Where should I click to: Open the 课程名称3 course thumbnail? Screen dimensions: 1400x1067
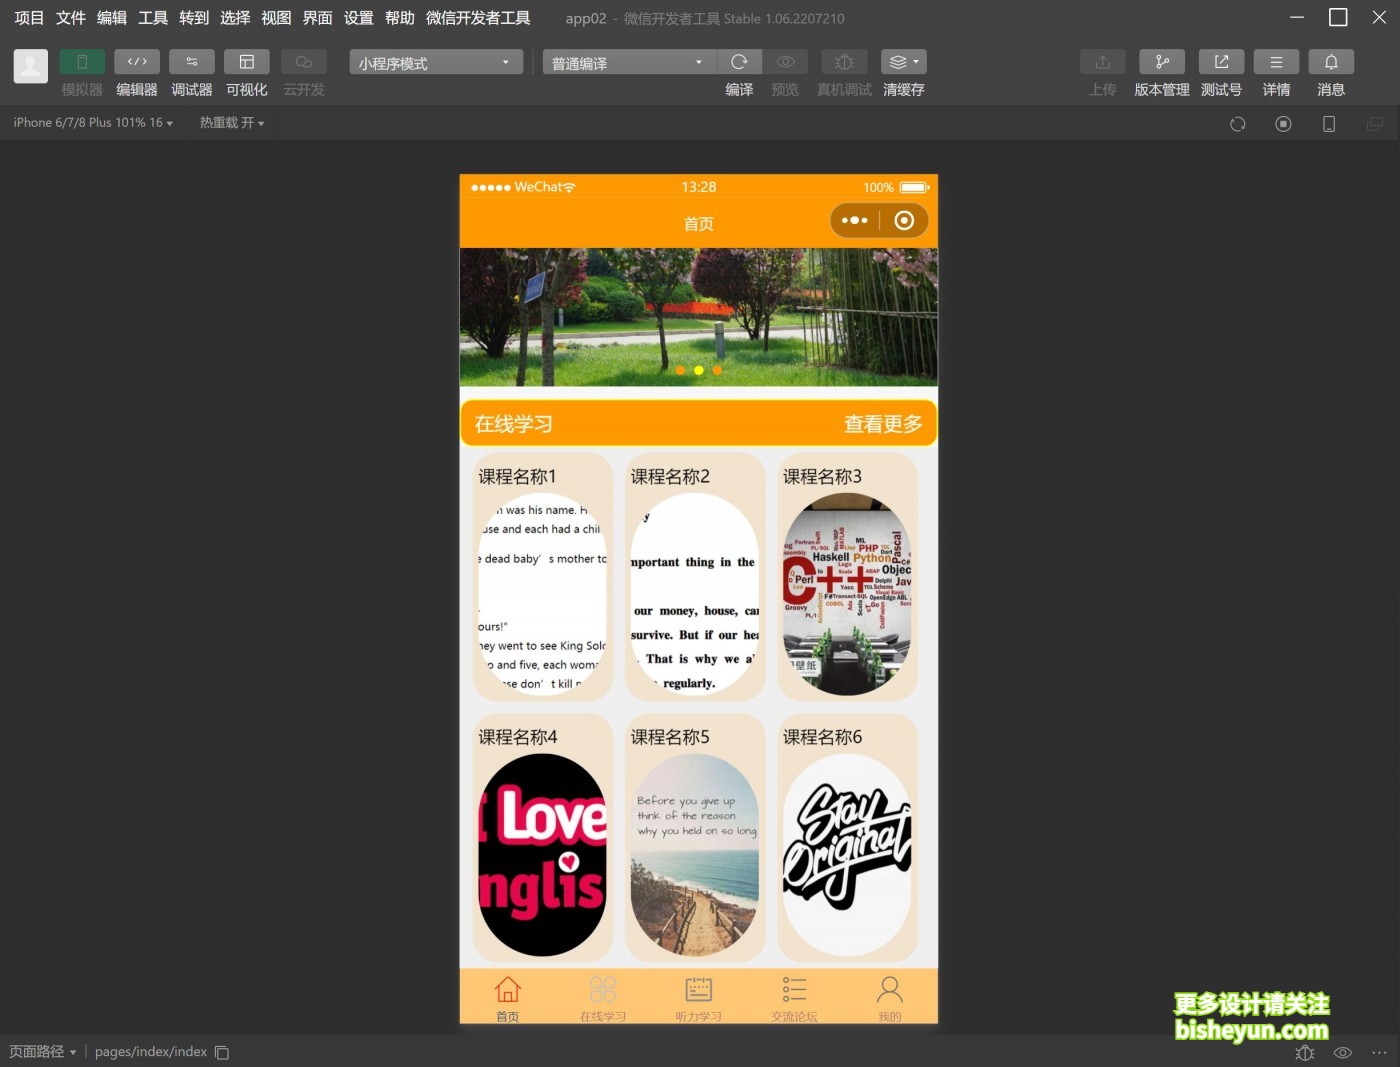tap(847, 594)
